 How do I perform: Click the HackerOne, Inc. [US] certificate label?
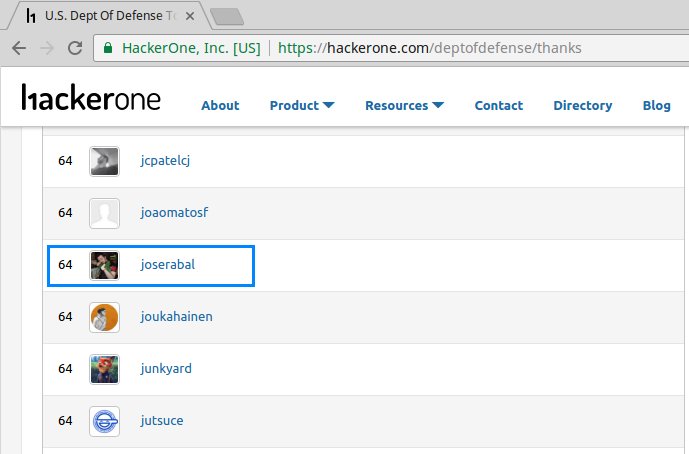click(191, 48)
